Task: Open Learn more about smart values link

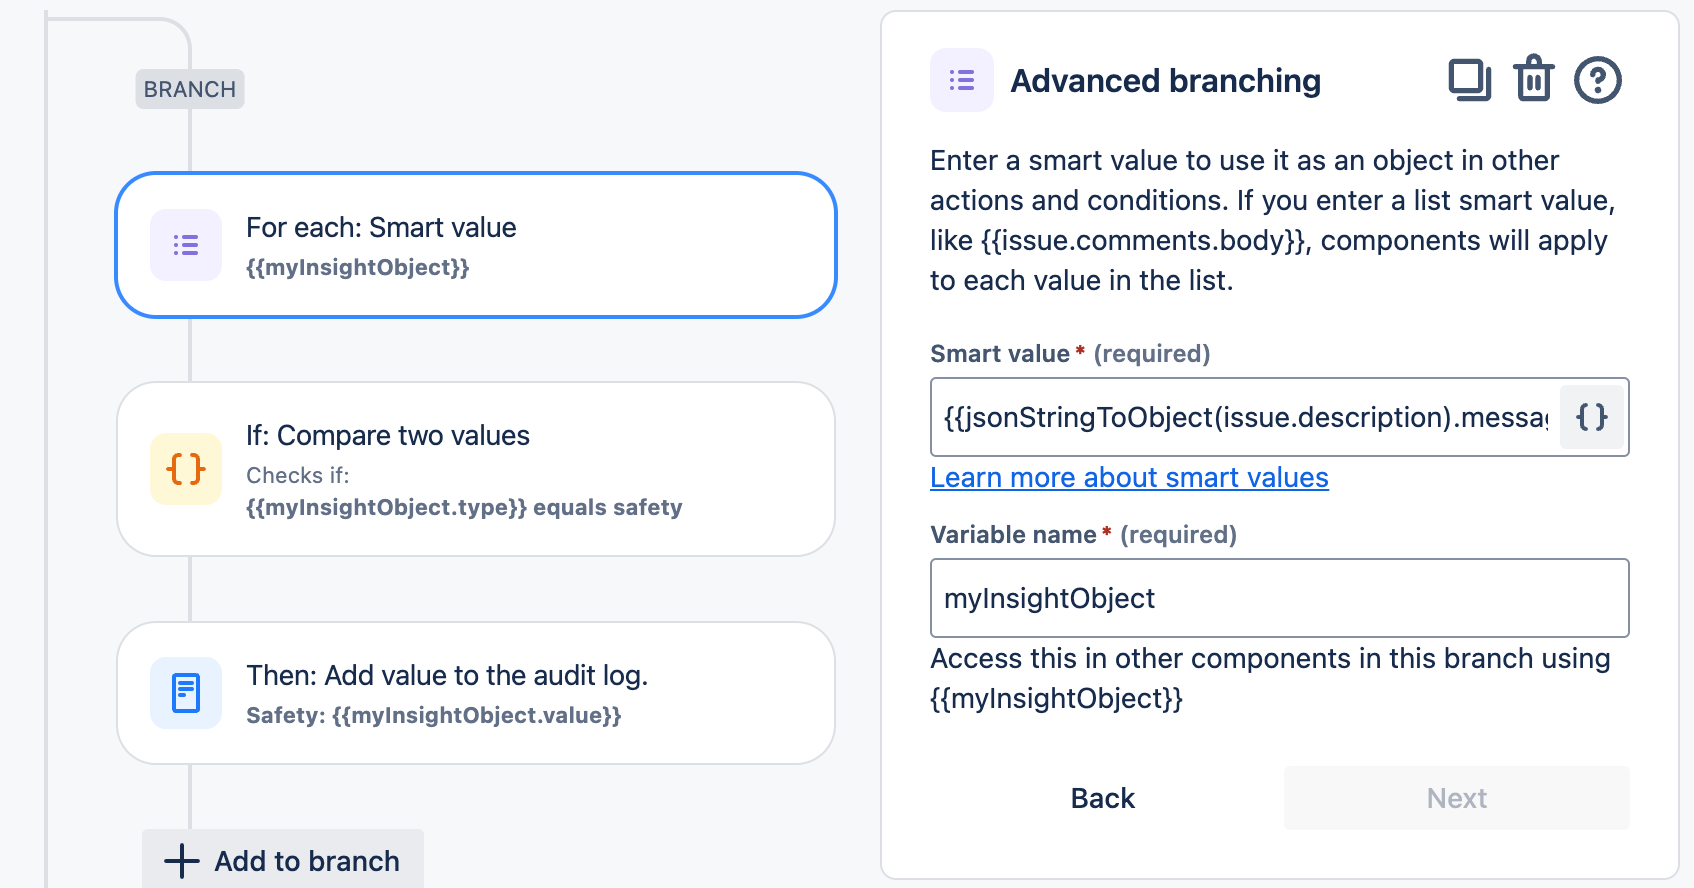Action: pyautogui.click(x=1129, y=478)
